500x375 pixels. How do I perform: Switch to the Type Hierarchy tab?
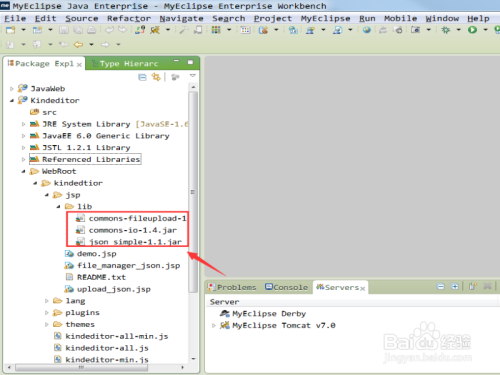pos(125,63)
